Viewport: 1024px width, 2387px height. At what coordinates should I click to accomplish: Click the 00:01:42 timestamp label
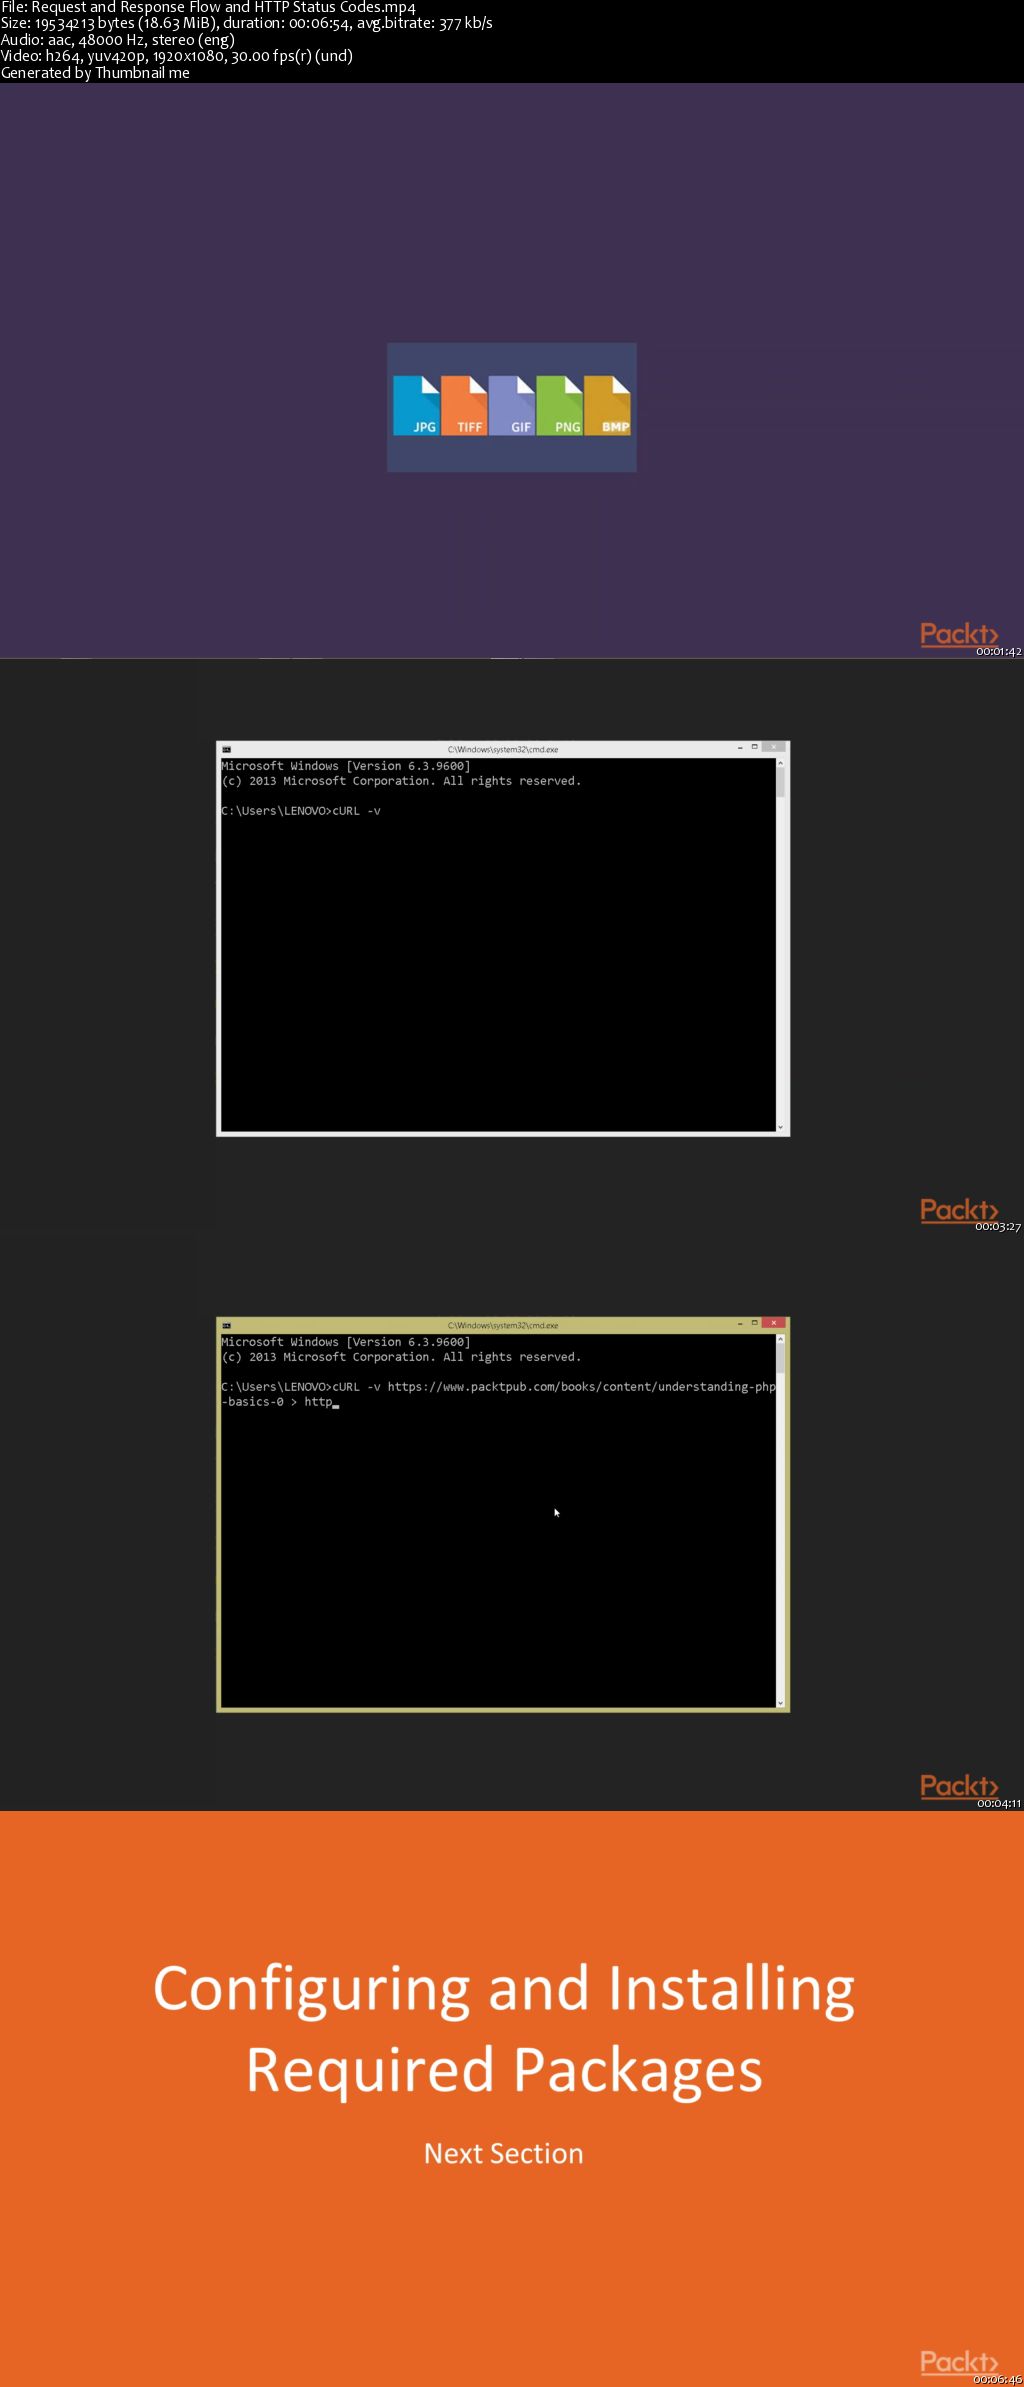(x=999, y=652)
